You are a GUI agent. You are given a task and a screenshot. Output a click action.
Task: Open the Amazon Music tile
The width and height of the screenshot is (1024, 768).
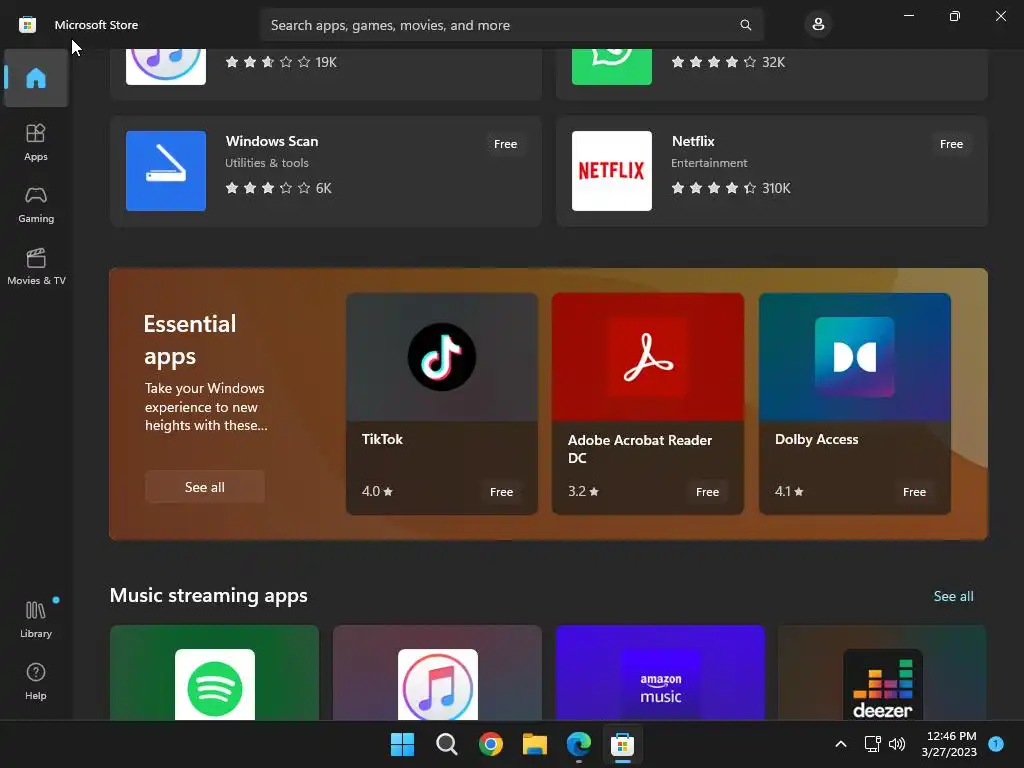tap(660, 673)
